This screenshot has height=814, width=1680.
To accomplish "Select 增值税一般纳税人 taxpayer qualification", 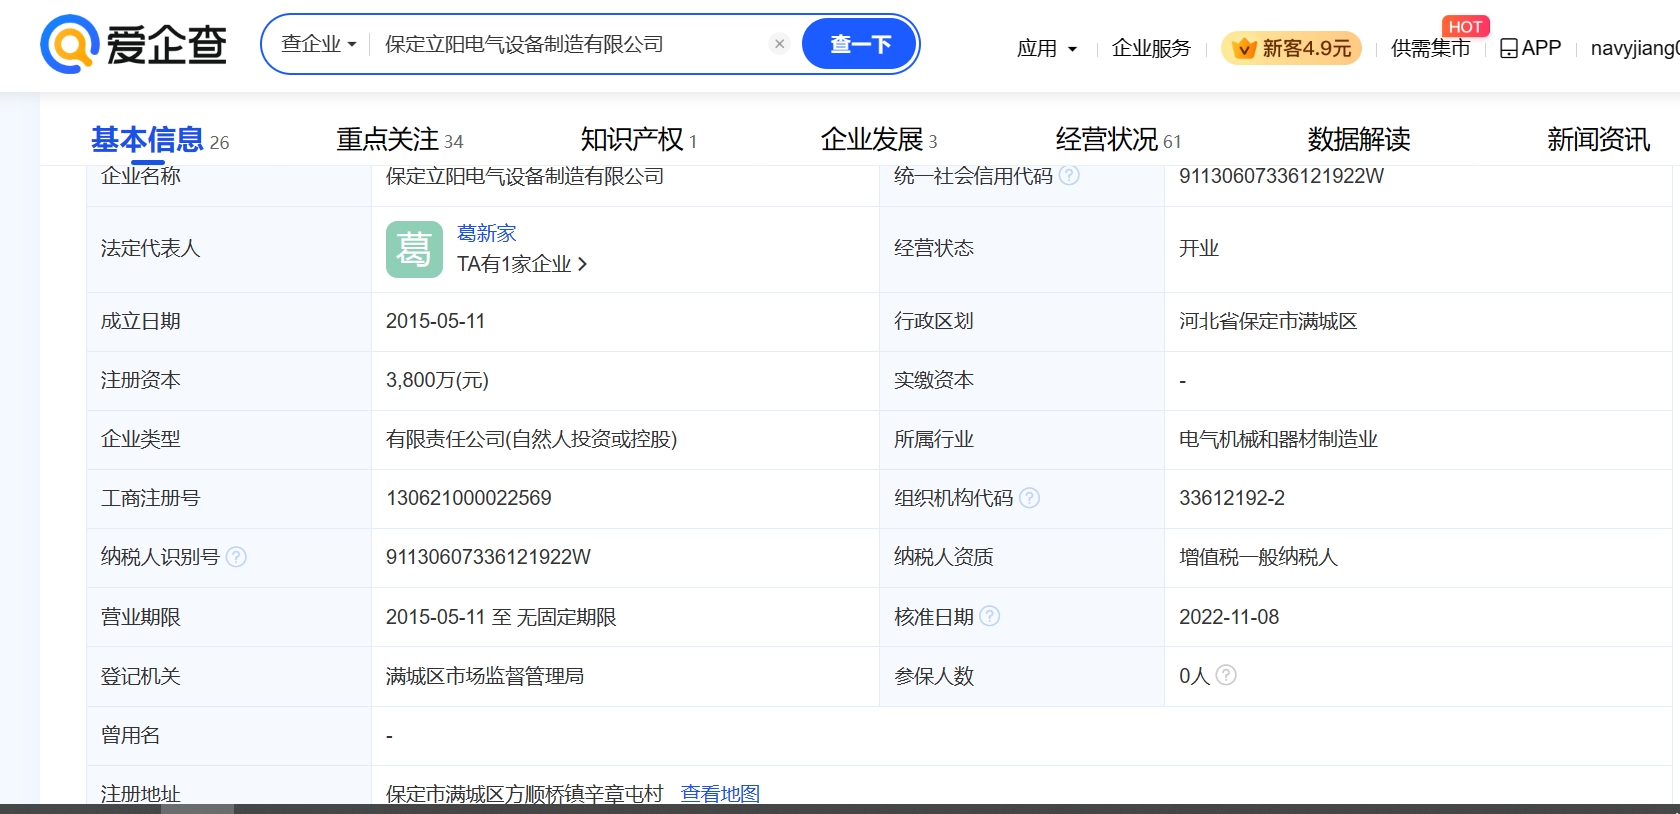I will [1258, 557].
